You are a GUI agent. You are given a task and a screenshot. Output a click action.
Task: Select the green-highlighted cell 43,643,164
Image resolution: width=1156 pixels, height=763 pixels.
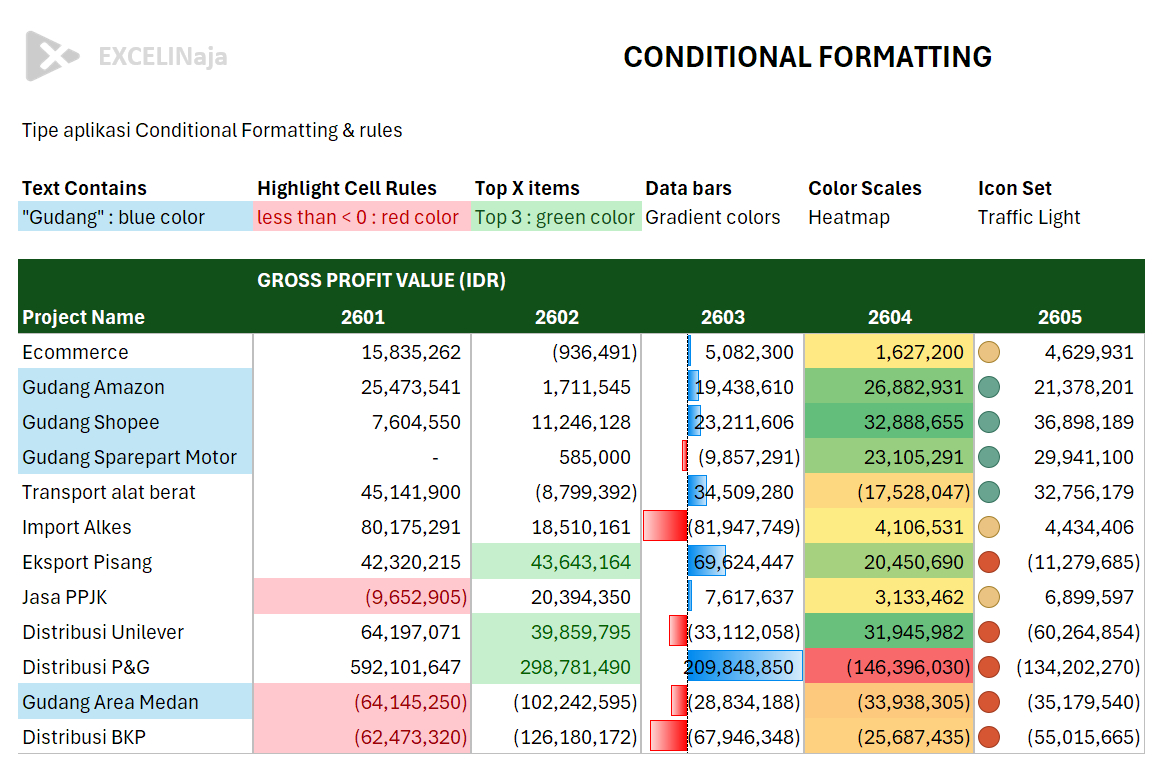click(557, 562)
